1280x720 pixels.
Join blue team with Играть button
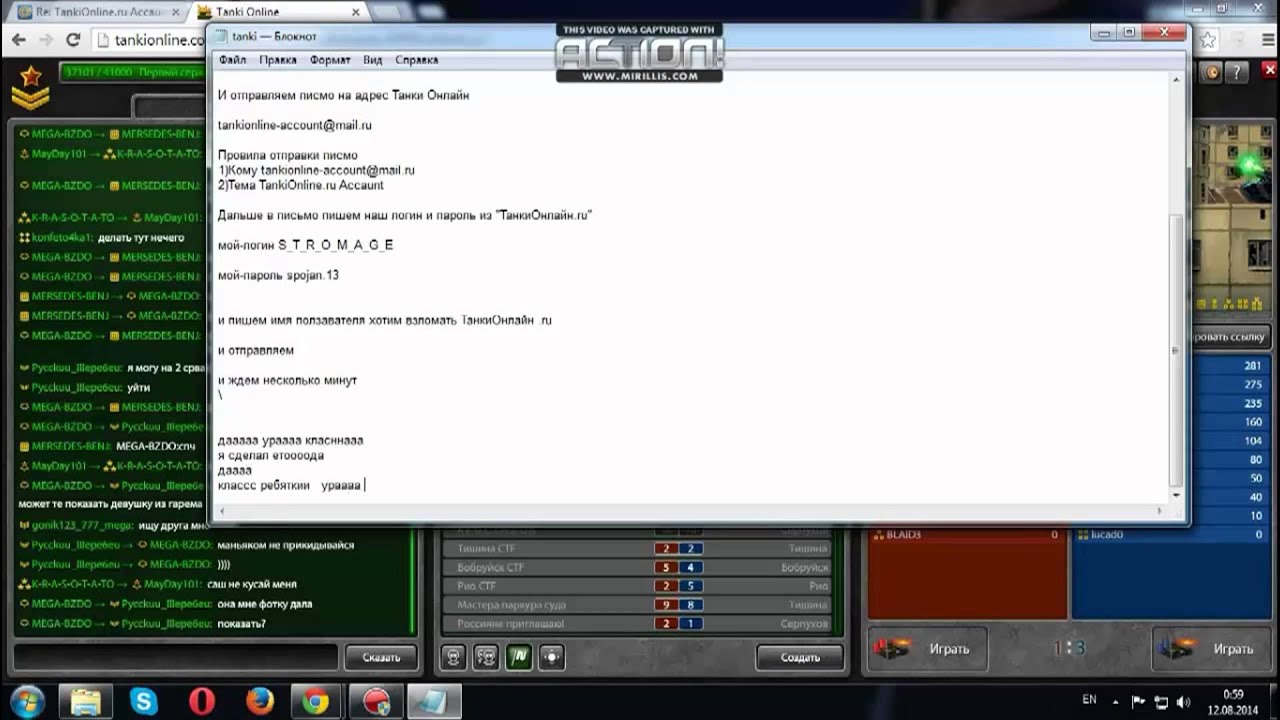[x=1211, y=649]
